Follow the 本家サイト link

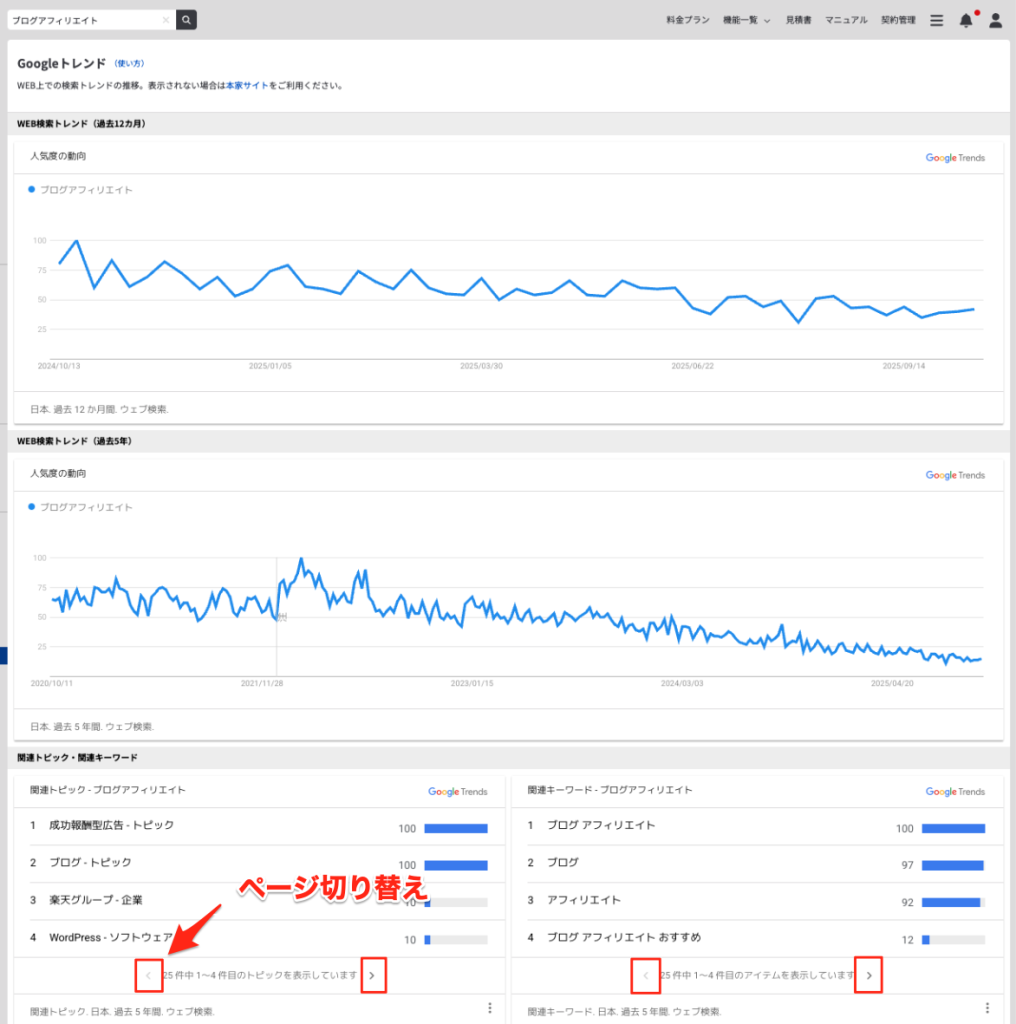[247, 86]
